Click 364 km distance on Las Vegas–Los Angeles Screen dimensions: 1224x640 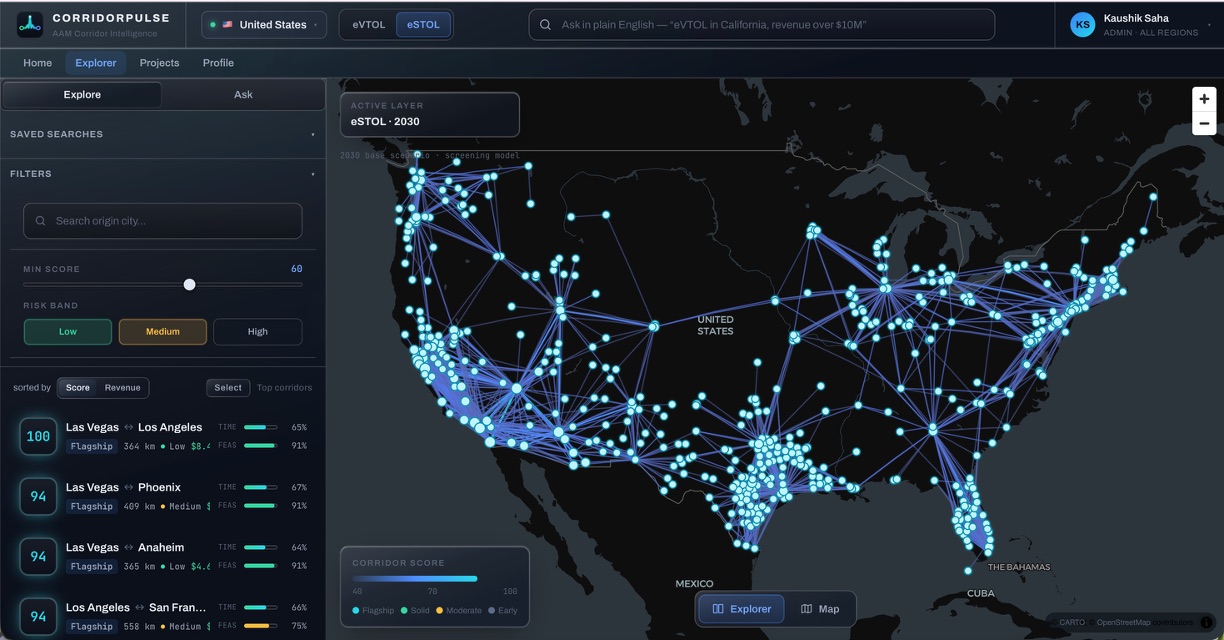(139, 447)
